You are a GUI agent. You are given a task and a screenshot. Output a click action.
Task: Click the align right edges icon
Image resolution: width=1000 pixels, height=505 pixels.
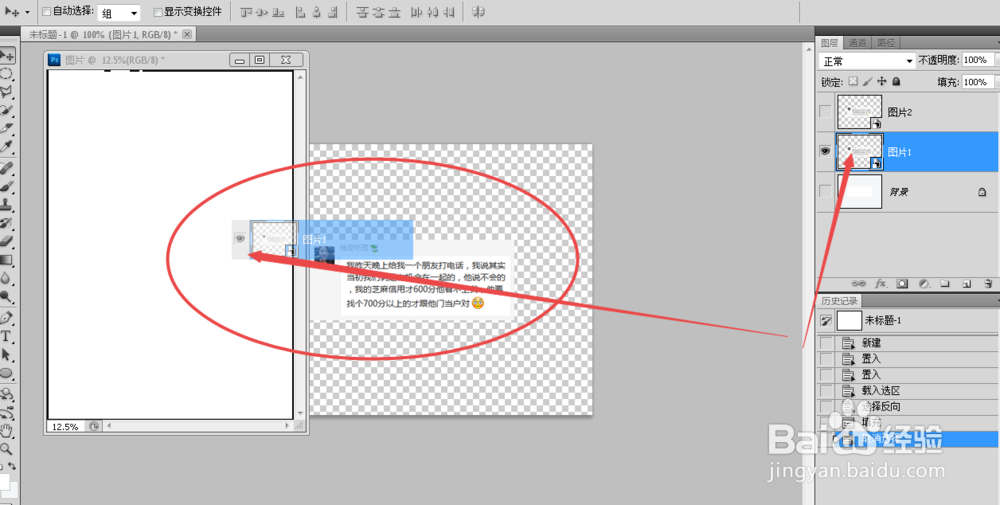click(x=333, y=11)
